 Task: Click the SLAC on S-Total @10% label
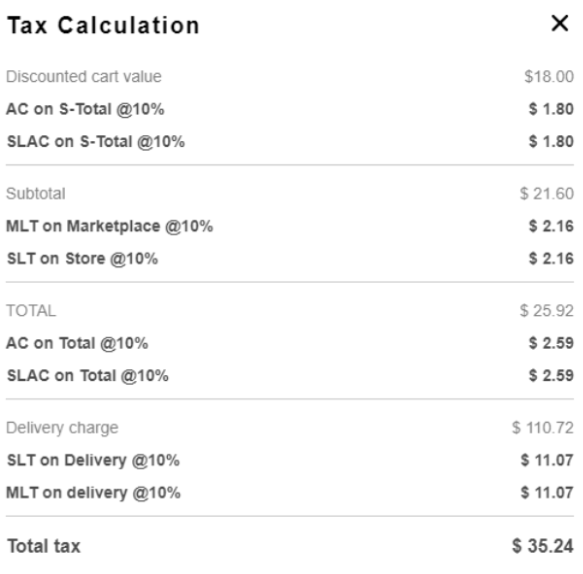(96, 142)
